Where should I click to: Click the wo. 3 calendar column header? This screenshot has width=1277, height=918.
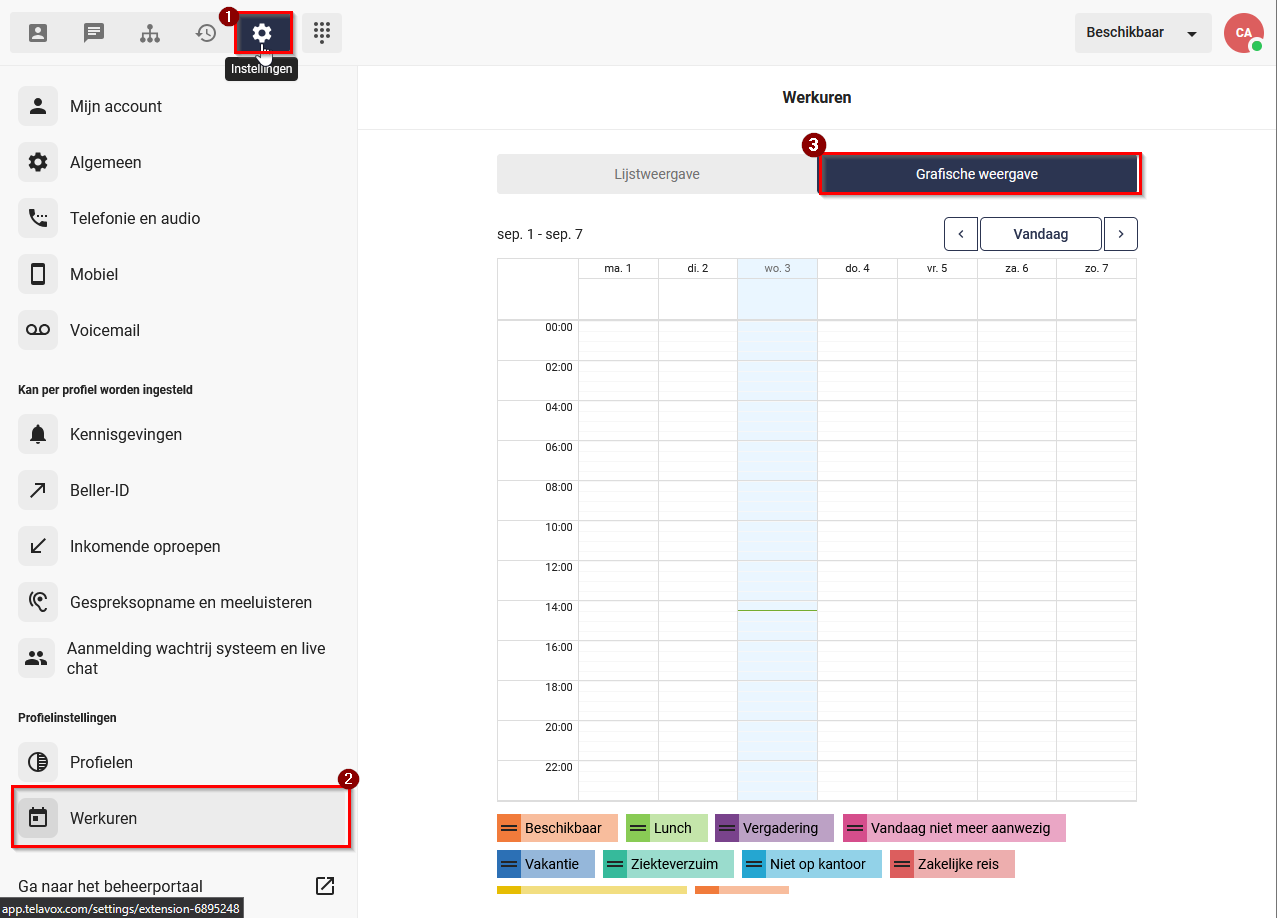(777, 268)
